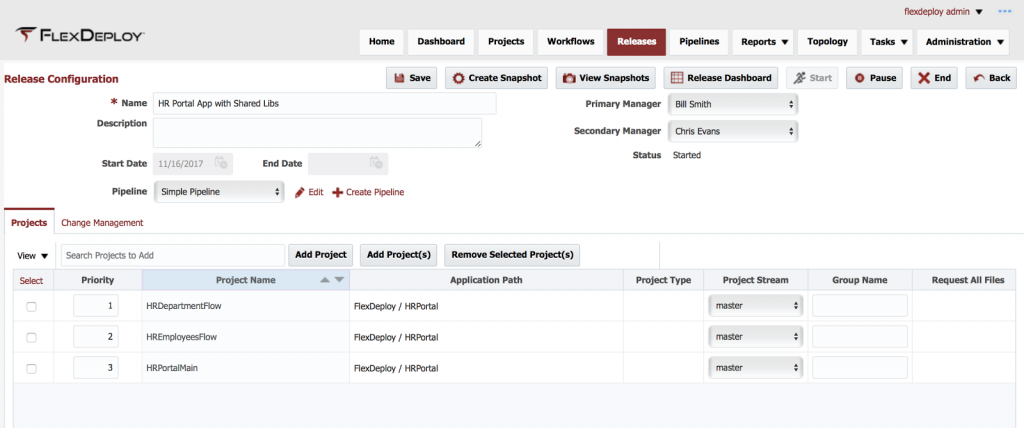The height and width of the screenshot is (428, 1024).
Task: Click the Back button
Action: (991, 78)
